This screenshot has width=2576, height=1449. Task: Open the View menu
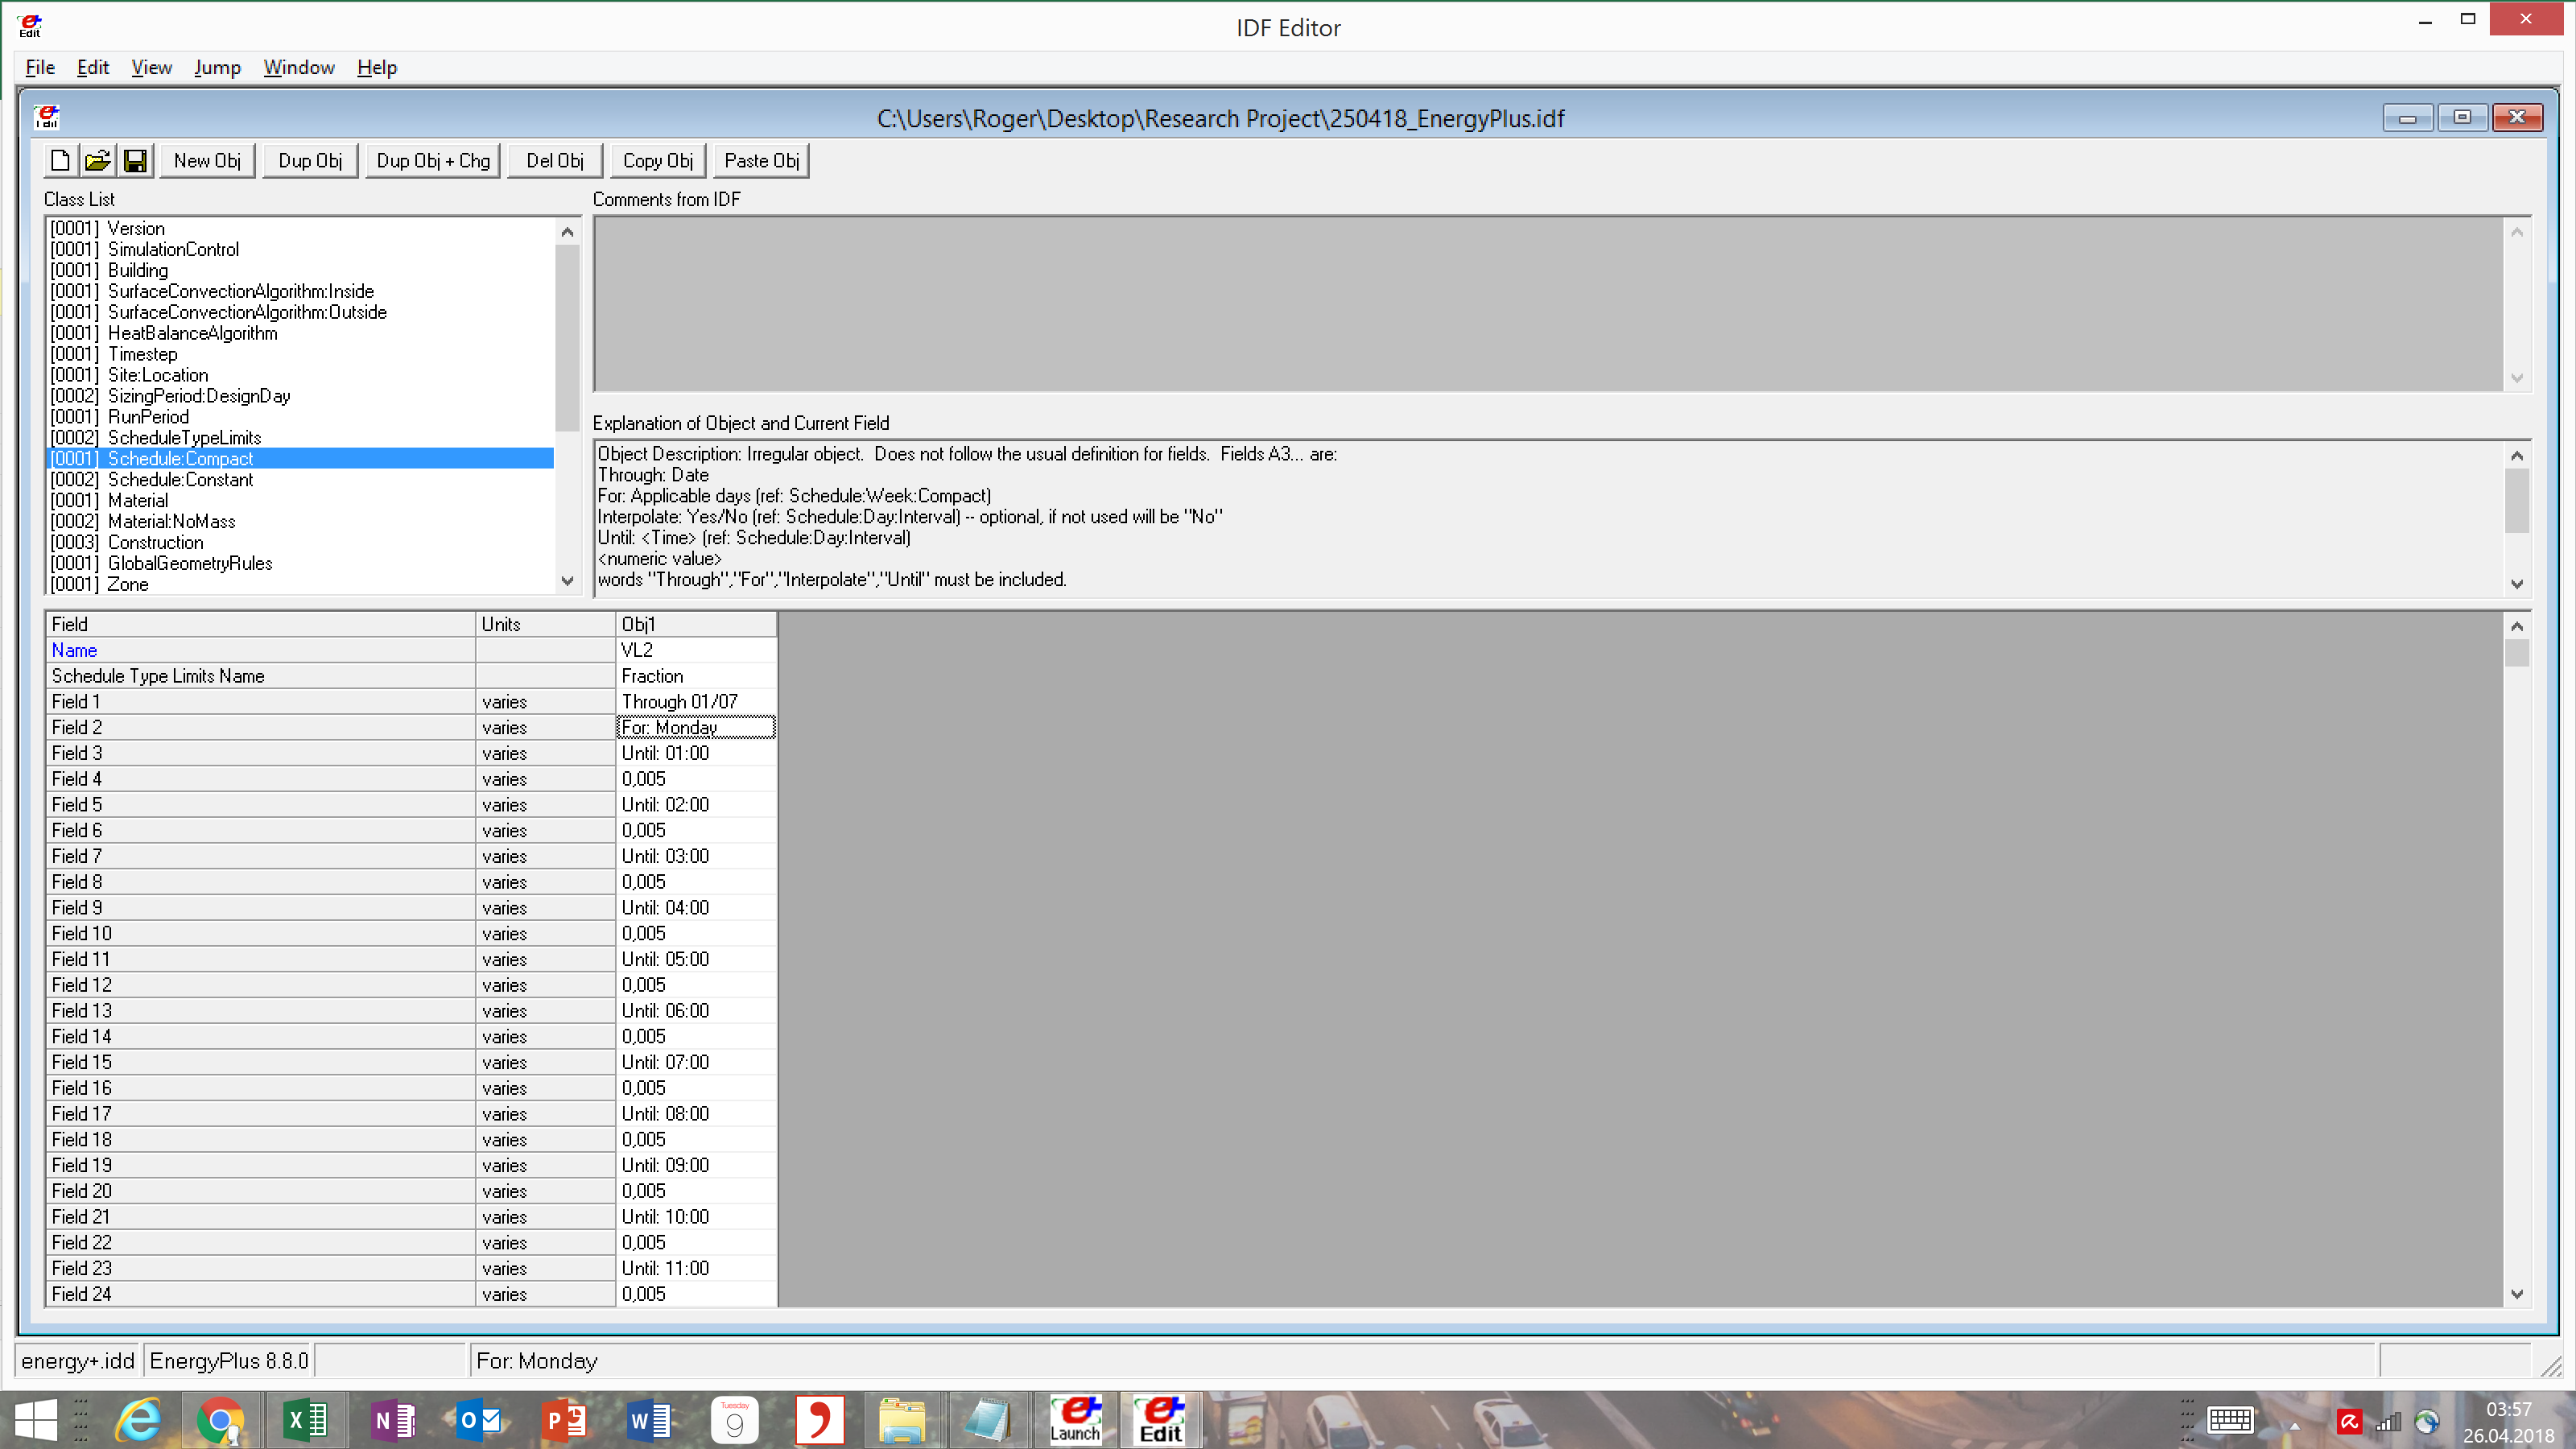[151, 67]
